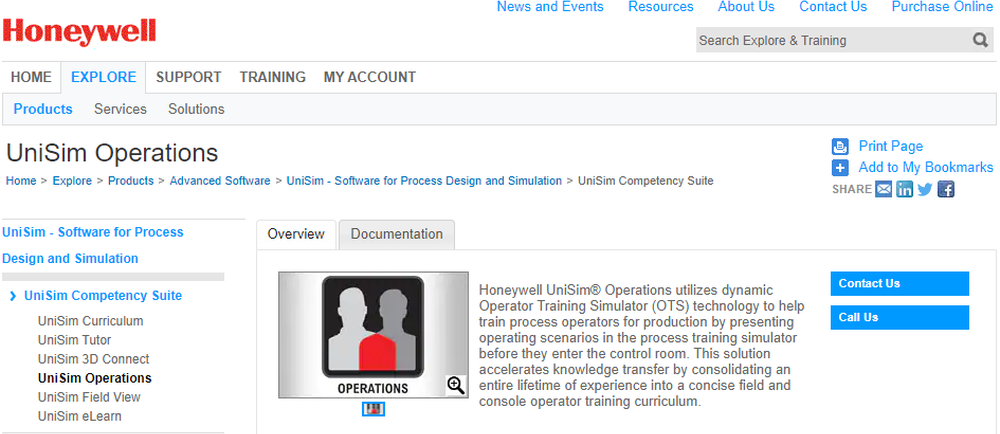Click Add to My Bookmarks text link

(x=926, y=167)
